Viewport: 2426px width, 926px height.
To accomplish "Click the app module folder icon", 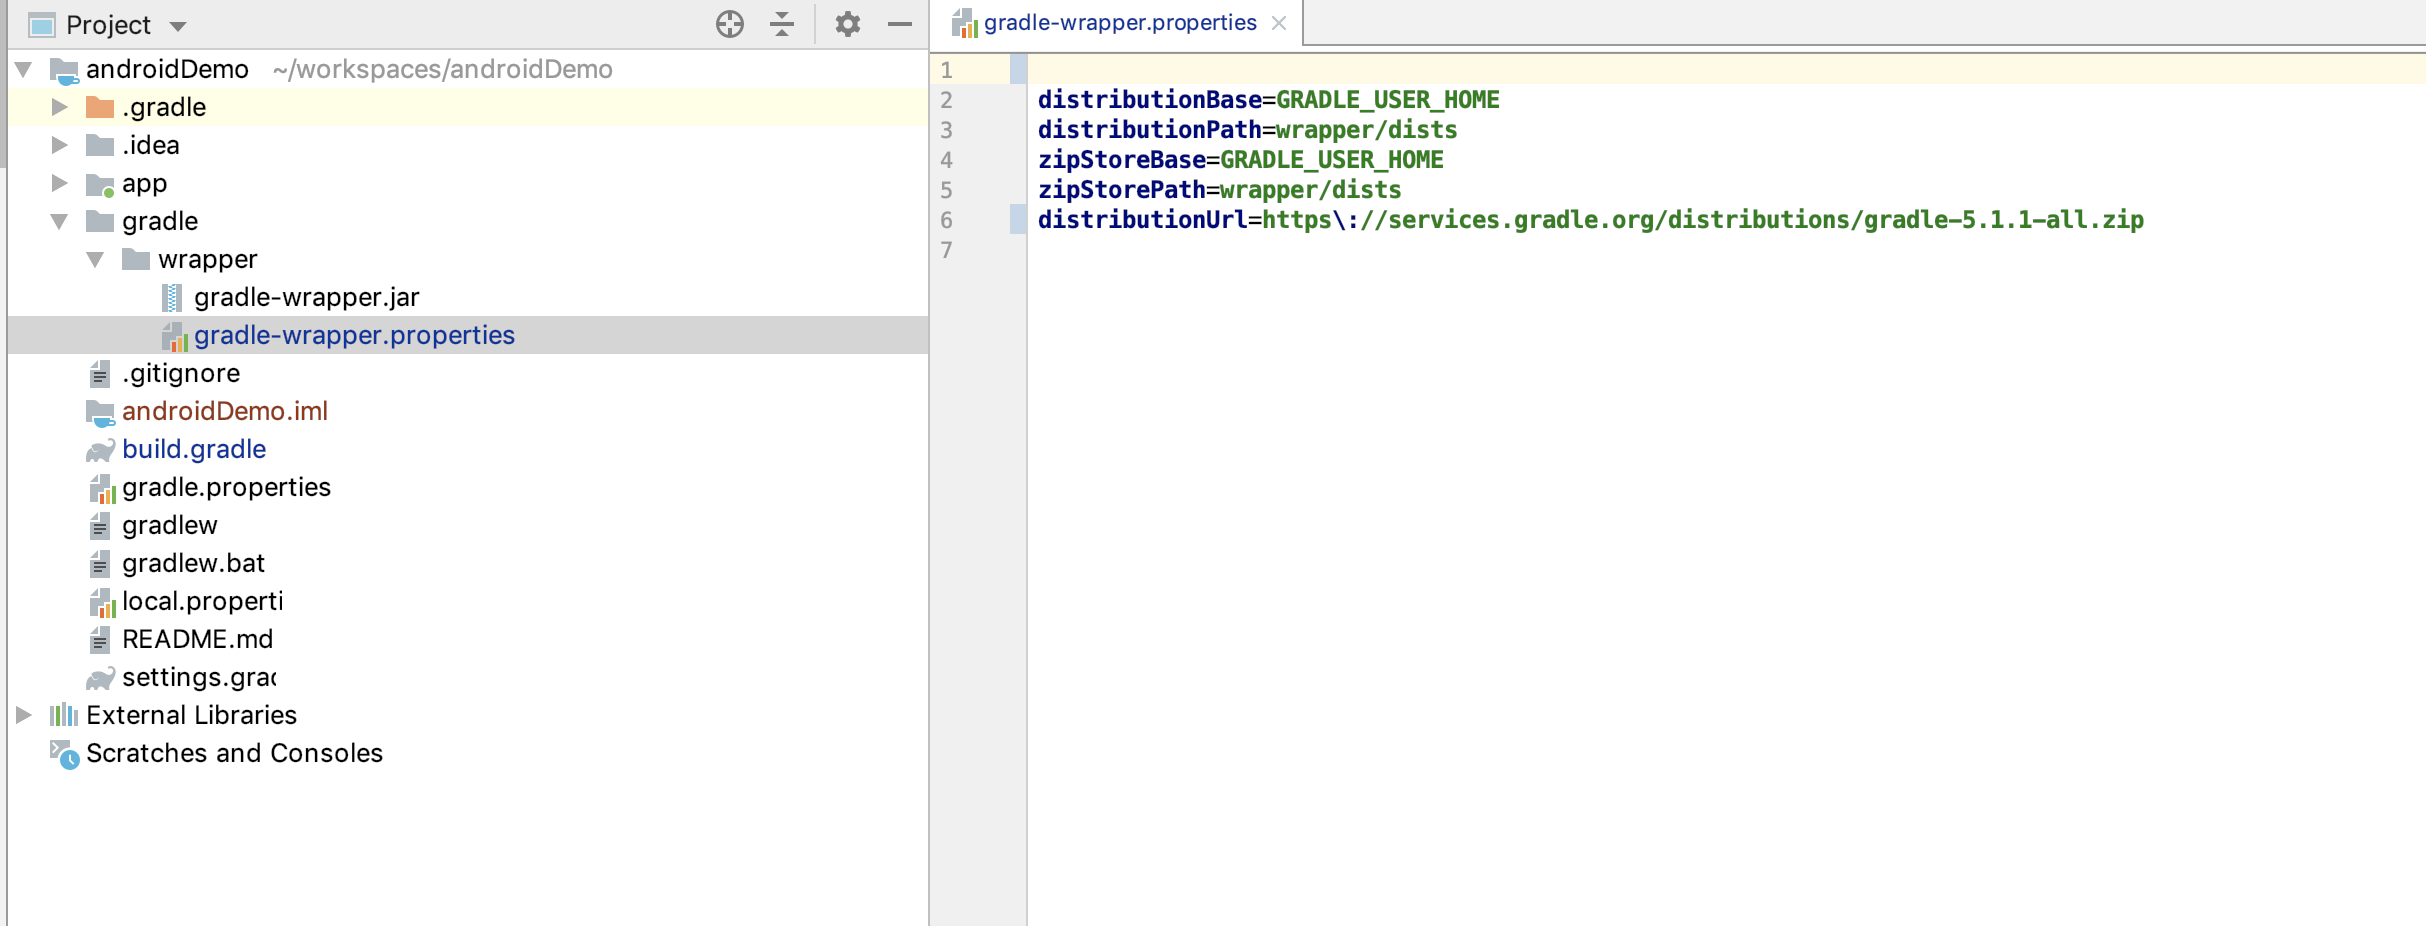I will (x=100, y=184).
